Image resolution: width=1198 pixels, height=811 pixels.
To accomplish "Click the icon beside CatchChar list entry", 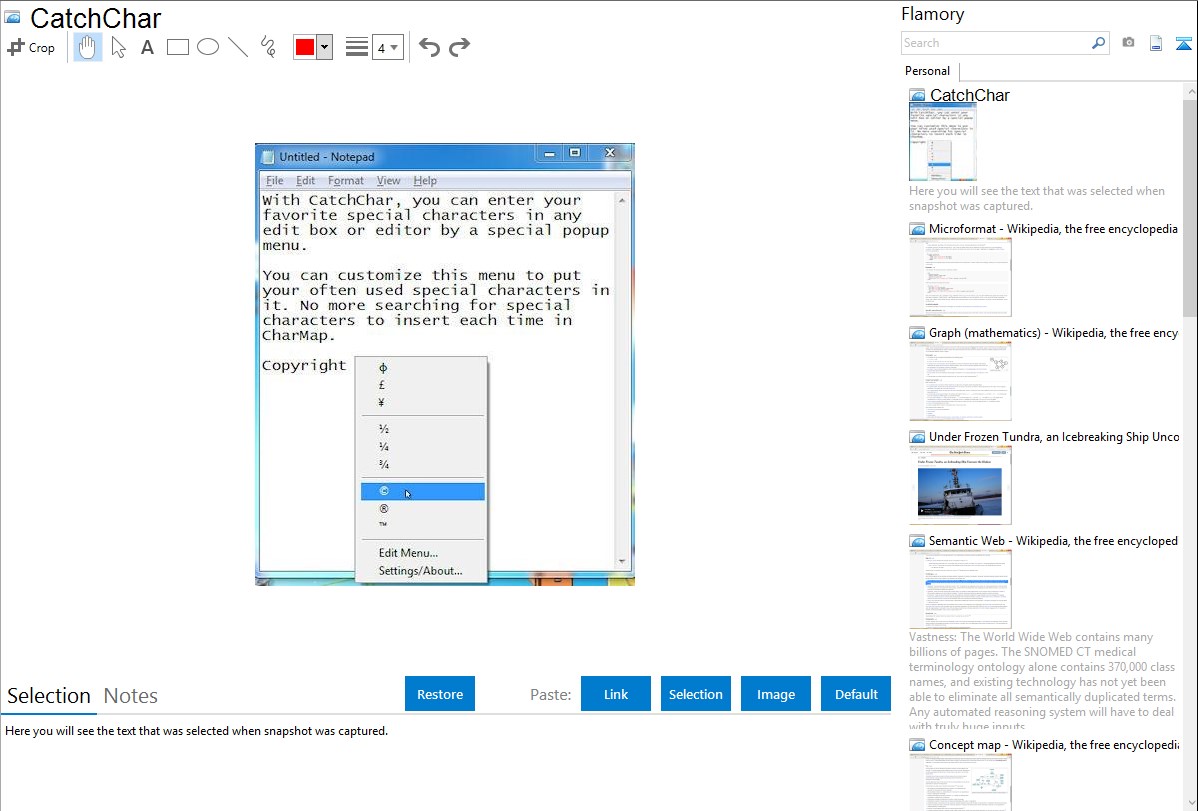I will 917,96.
